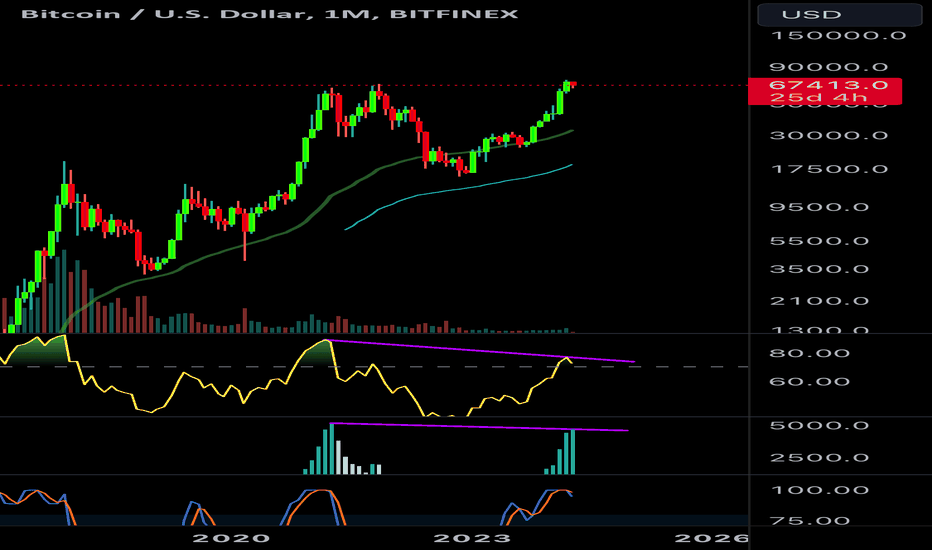This screenshot has height=550, width=932.
Task: Click the red 67413.0 current price label
Action: tap(828, 85)
